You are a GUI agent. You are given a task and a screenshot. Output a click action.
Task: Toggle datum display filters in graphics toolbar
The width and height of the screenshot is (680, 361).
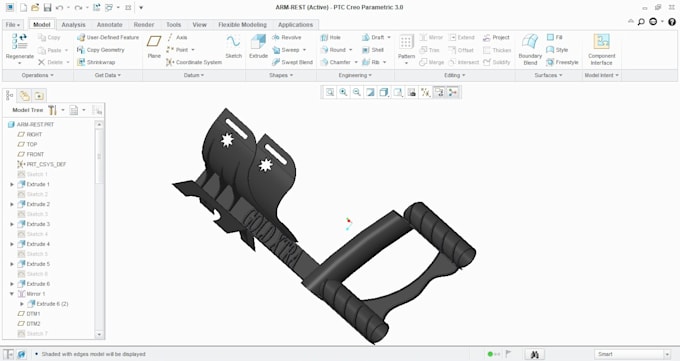(x=425, y=92)
